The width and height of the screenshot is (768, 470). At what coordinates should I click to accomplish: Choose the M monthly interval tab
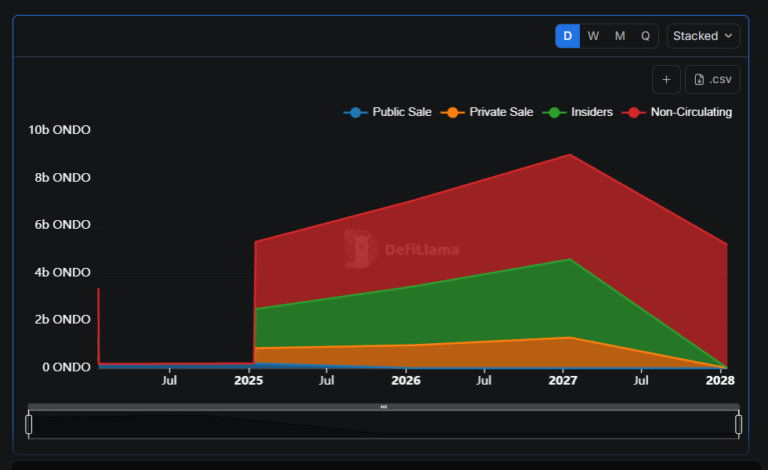tap(620, 36)
